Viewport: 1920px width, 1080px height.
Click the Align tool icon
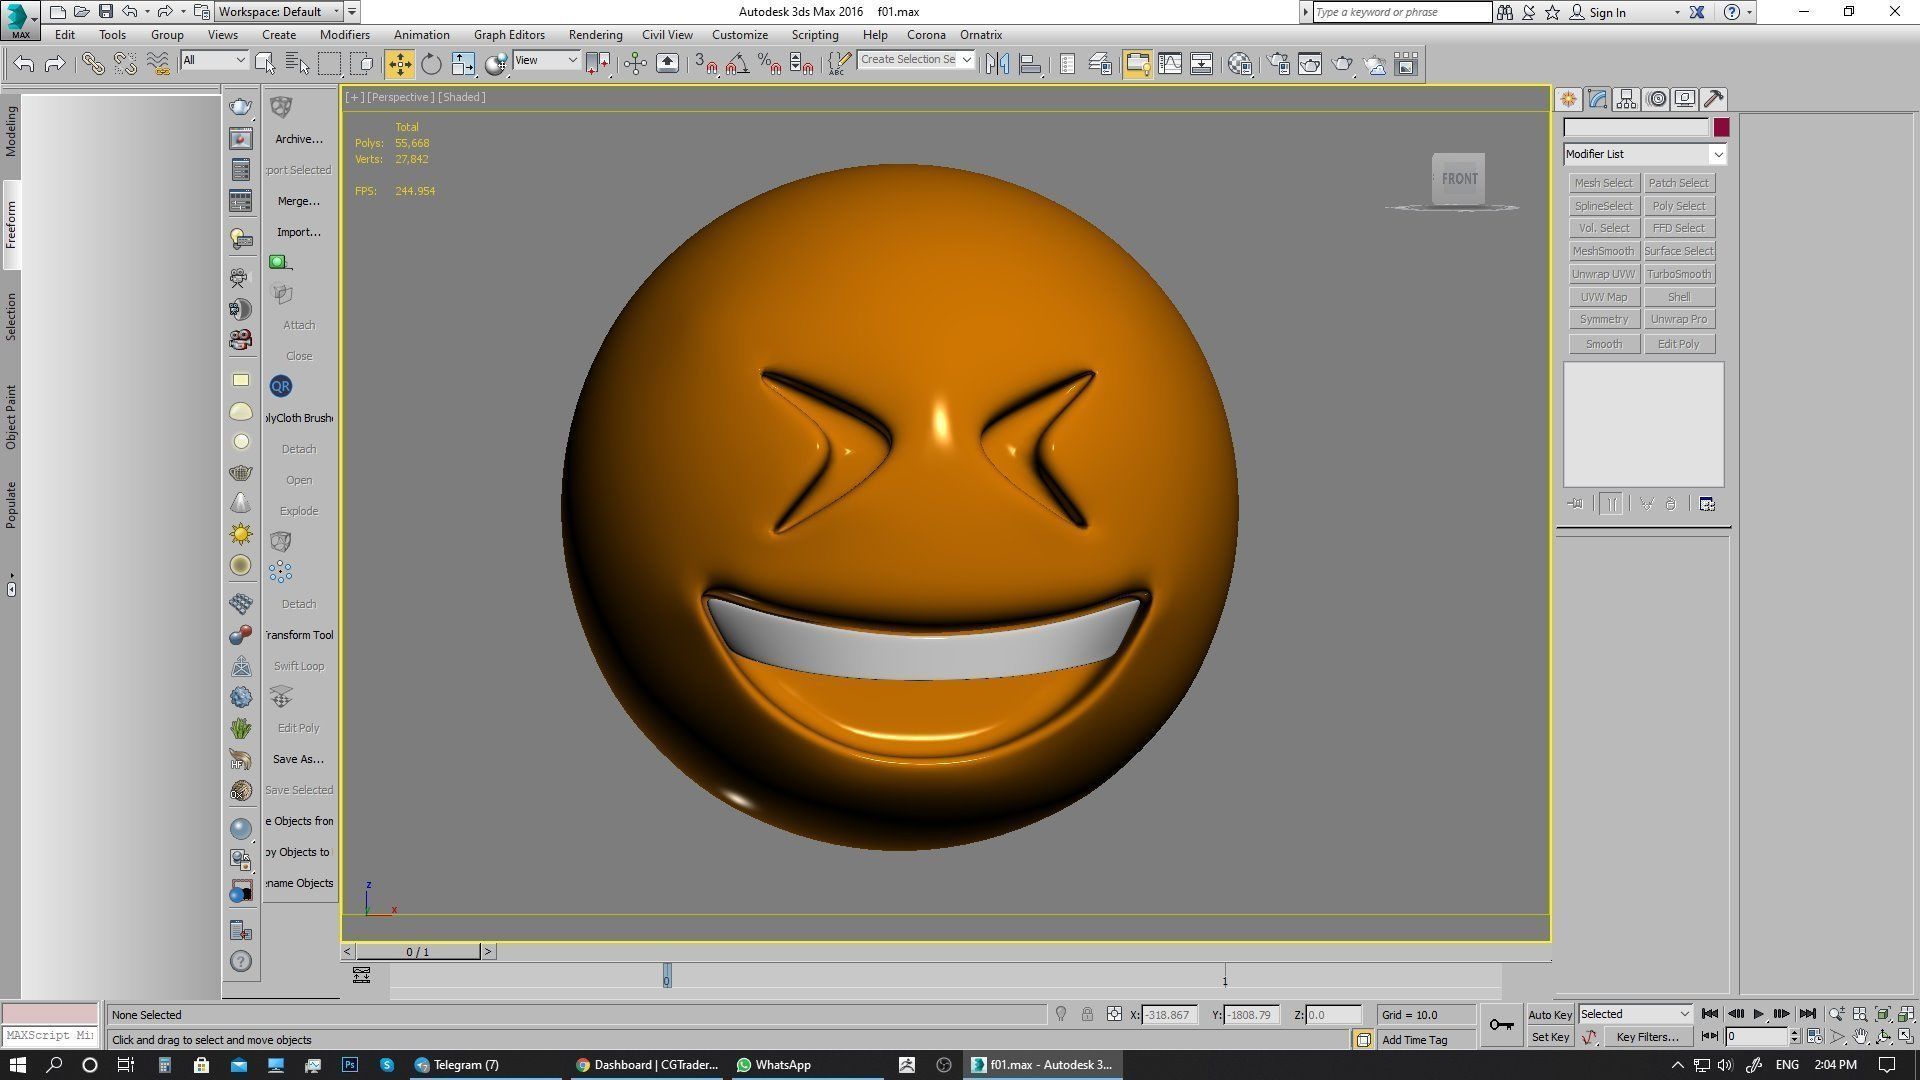coord(1029,64)
